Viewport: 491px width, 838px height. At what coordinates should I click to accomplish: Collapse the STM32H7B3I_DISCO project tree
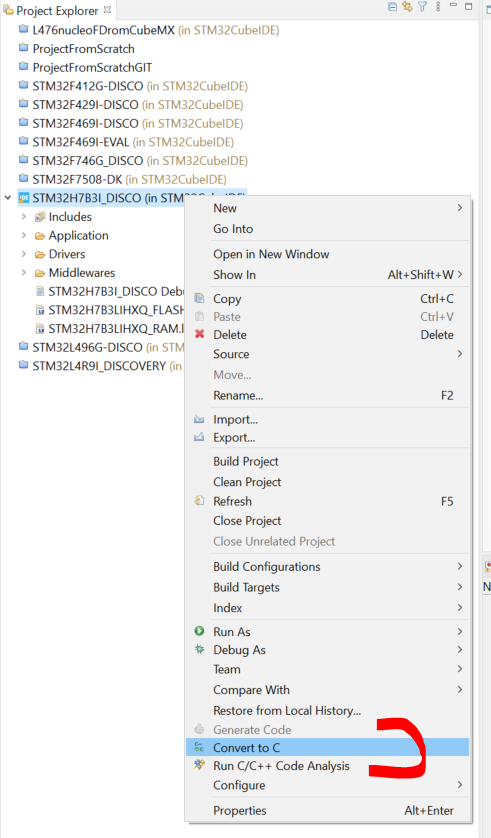tap(8, 198)
